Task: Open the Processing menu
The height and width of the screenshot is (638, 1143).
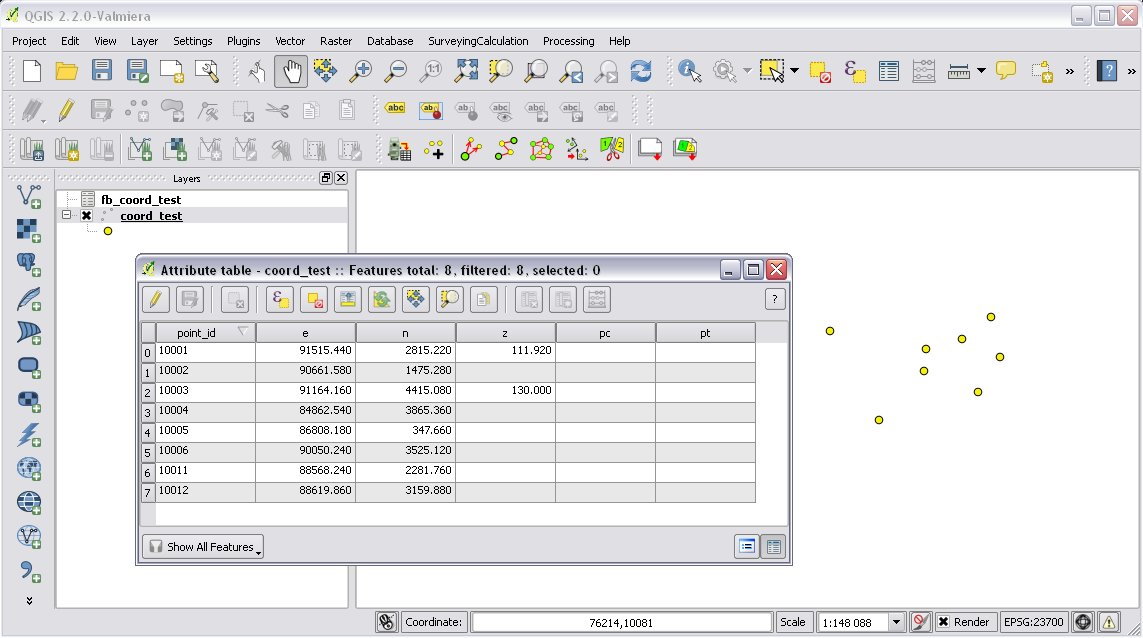Action: tap(568, 41)
